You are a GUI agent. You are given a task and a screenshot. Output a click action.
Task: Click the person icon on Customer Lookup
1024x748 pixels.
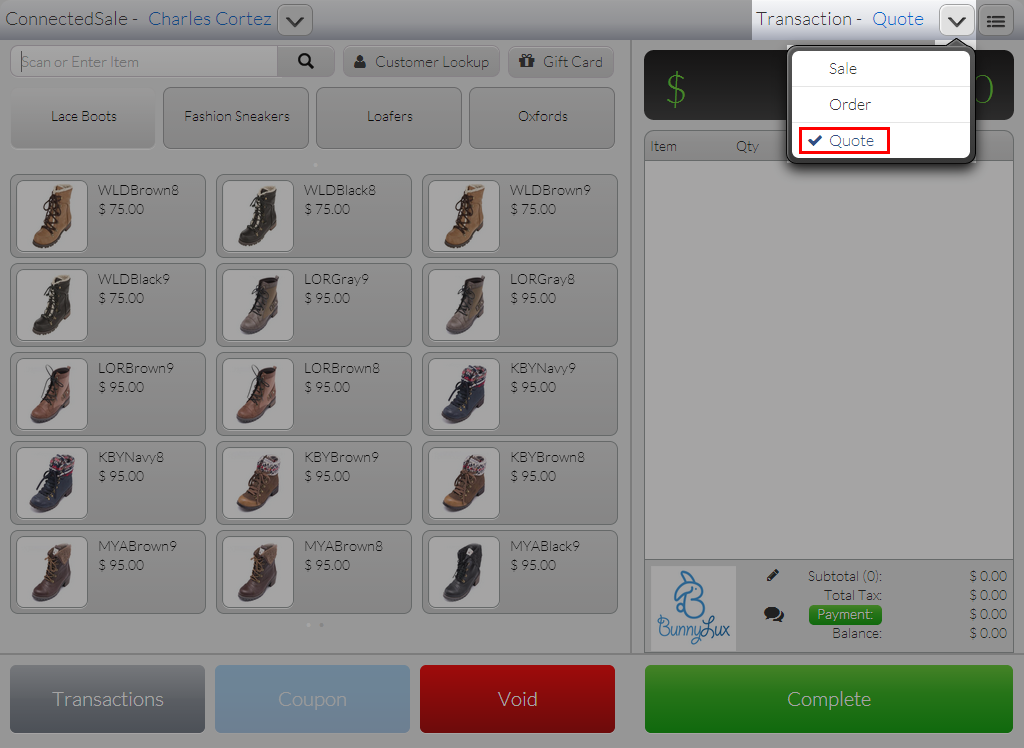360,61
